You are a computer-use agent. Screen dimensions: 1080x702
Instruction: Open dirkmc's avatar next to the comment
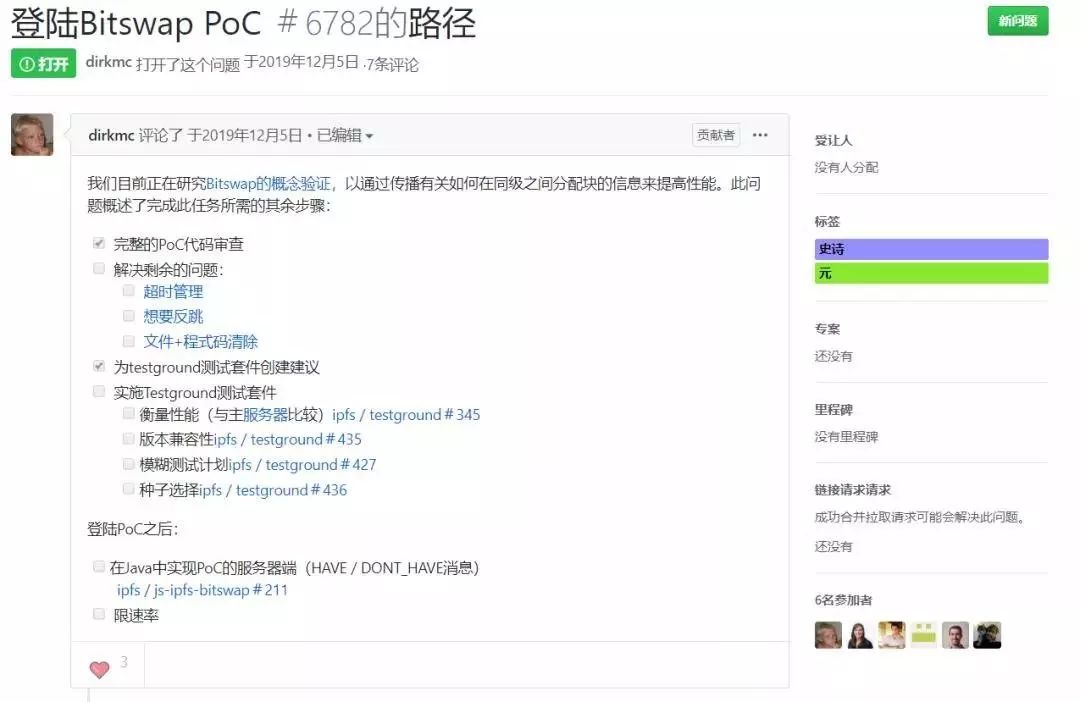point(32,134)
